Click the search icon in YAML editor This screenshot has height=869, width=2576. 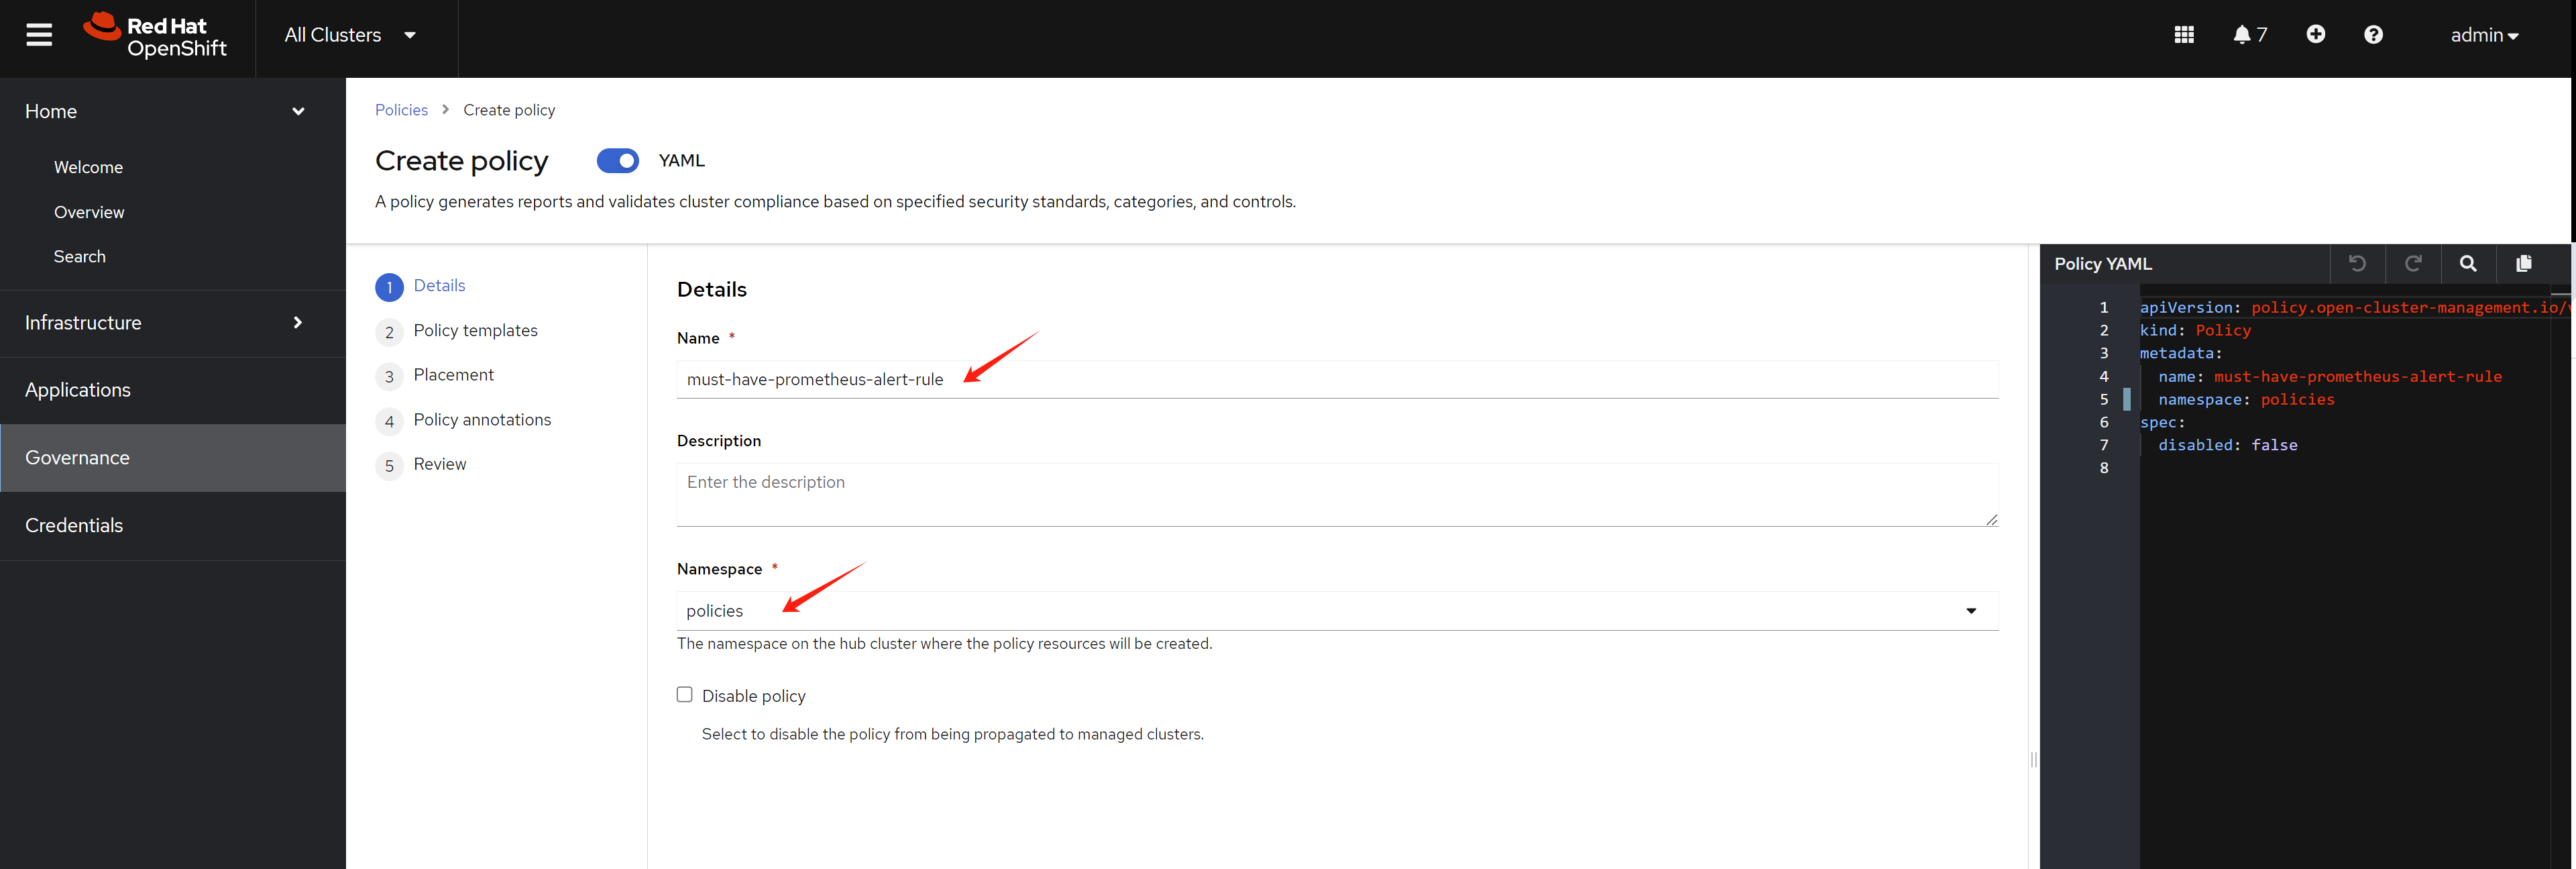coord(2467,264)
